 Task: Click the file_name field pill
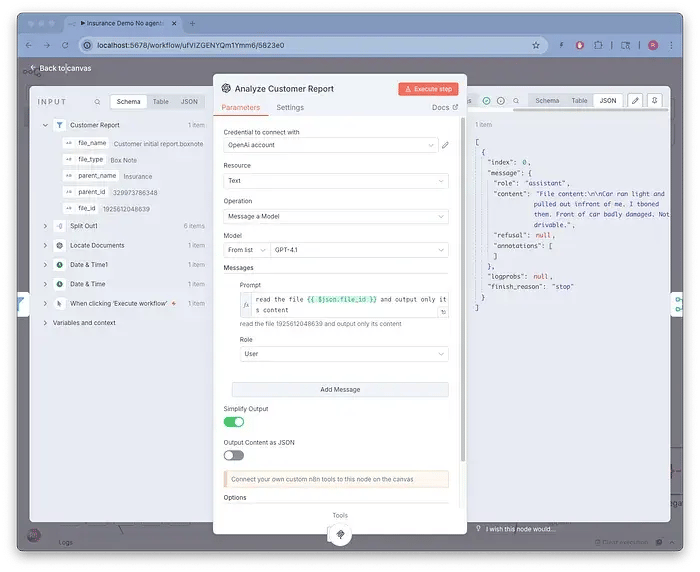(x=86, y=143)
